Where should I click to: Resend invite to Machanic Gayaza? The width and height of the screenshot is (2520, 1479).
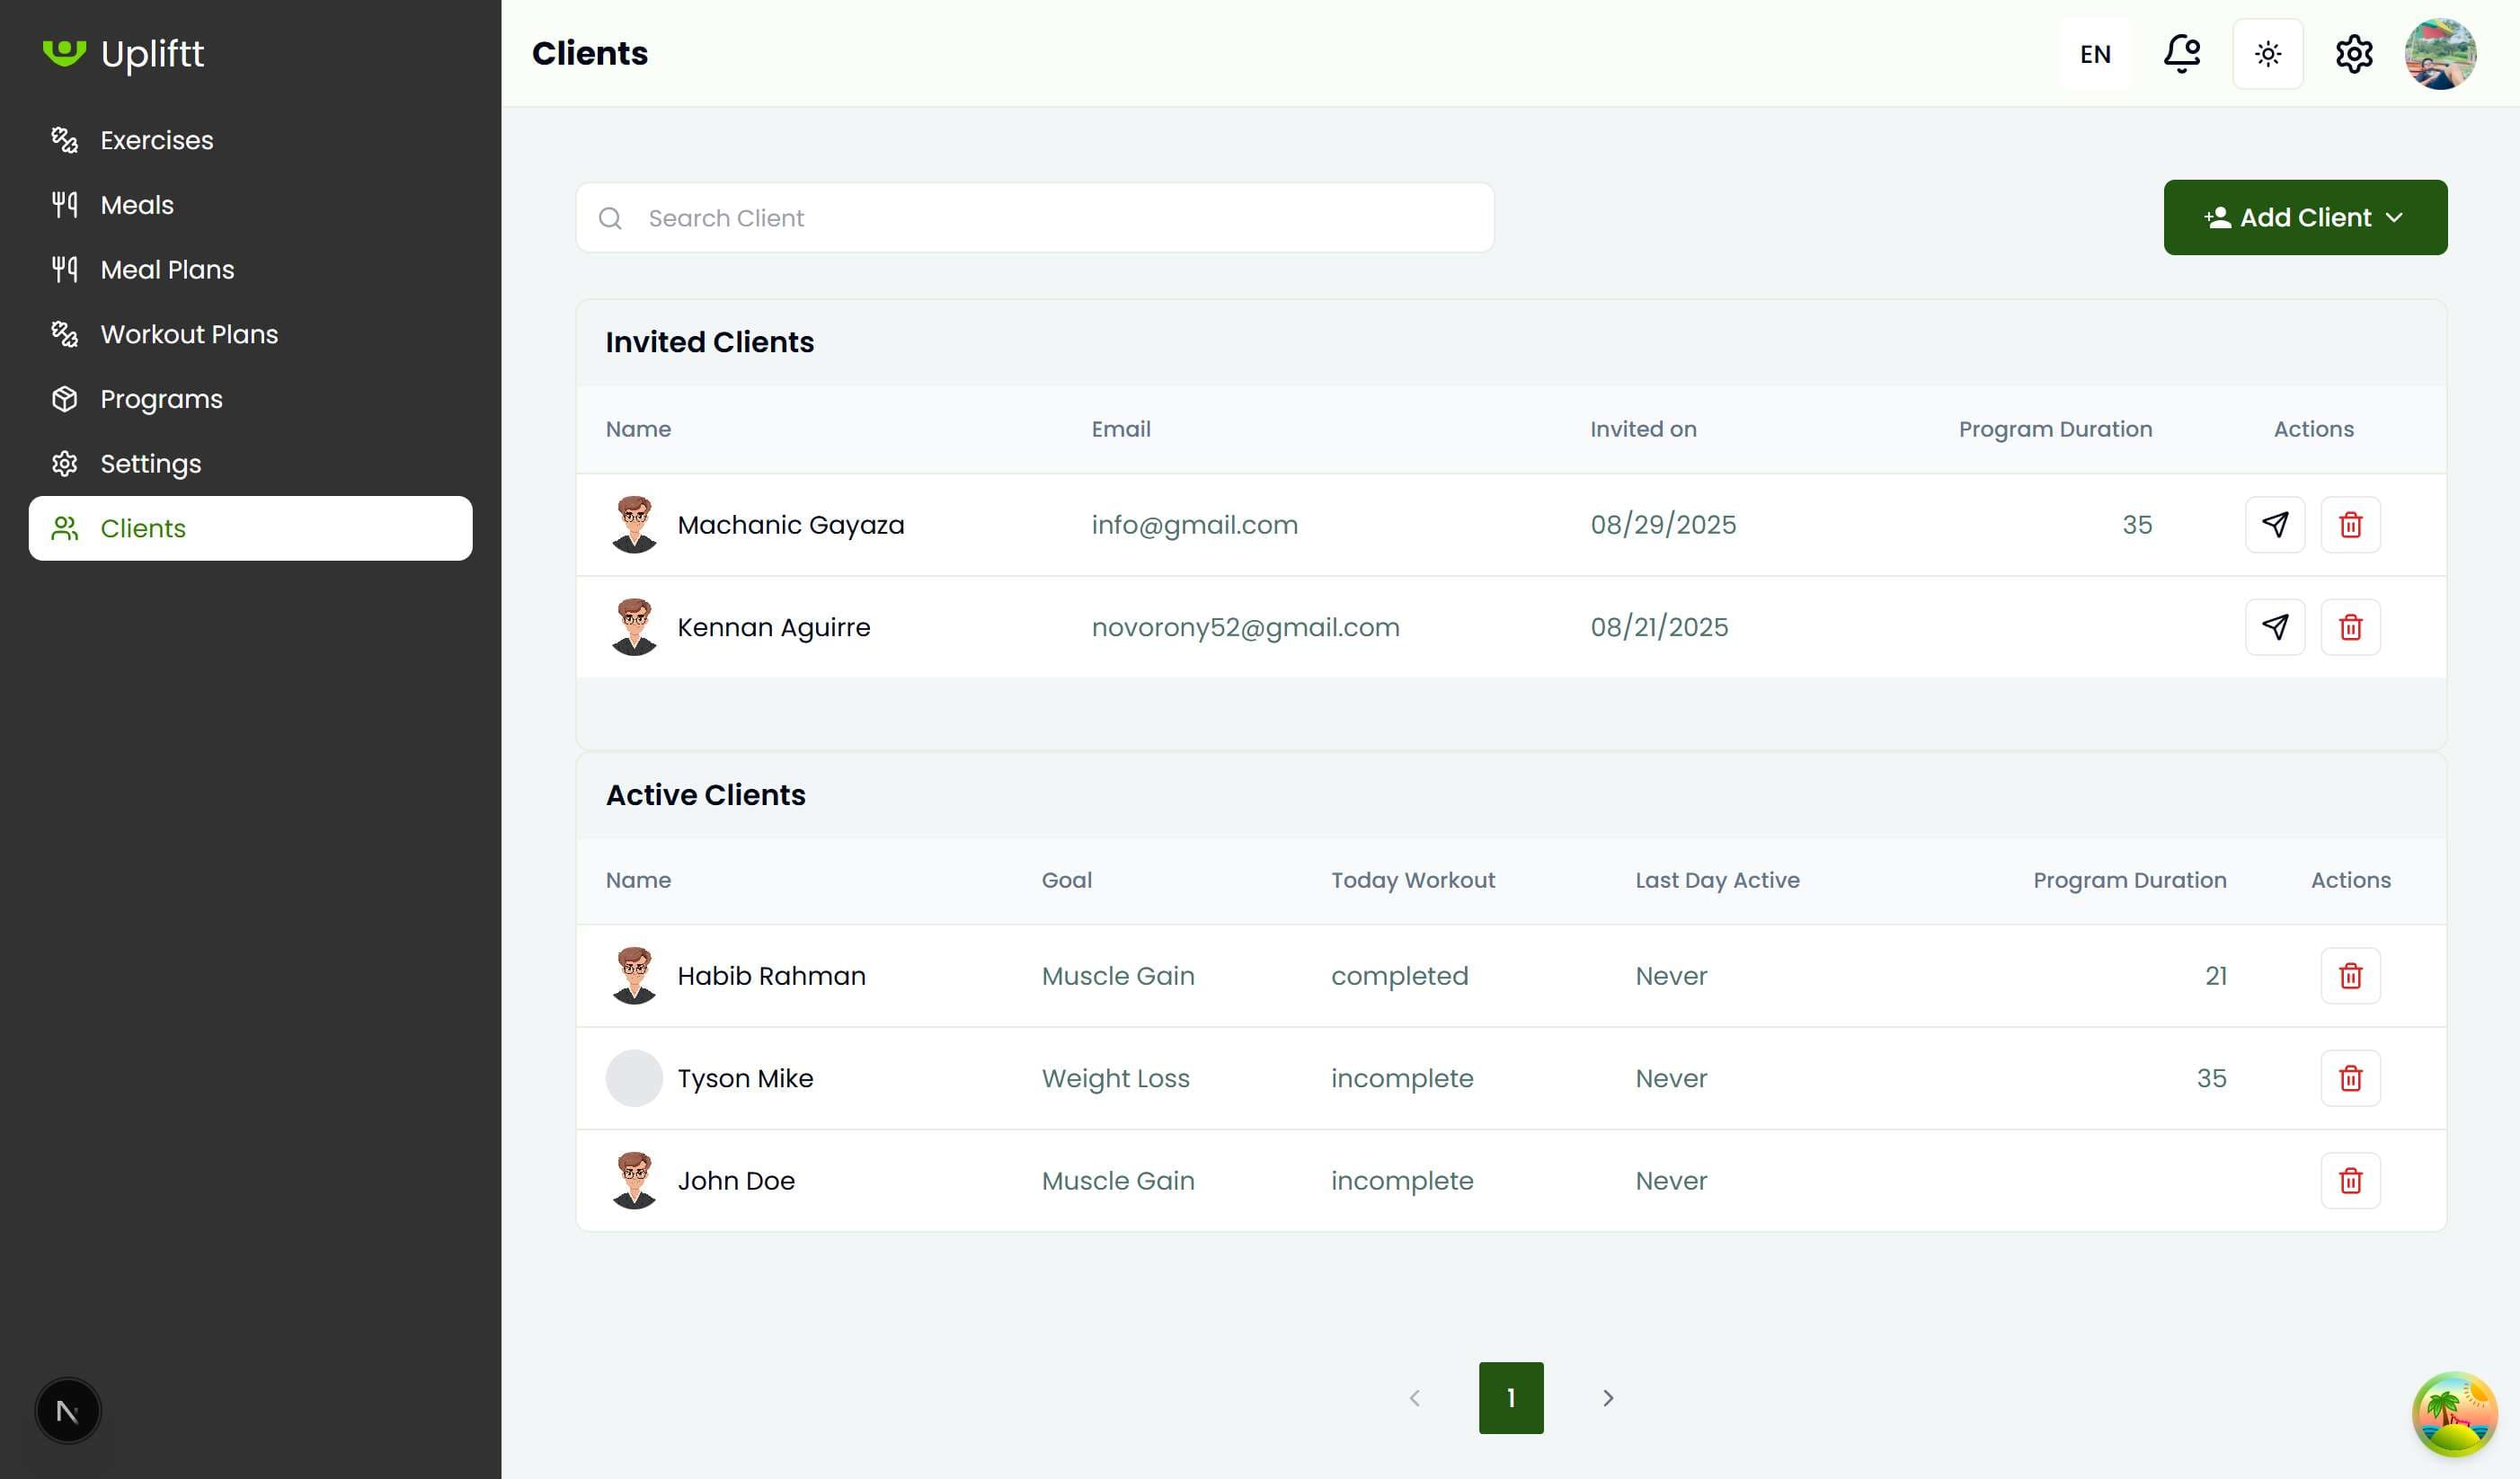2275,524
